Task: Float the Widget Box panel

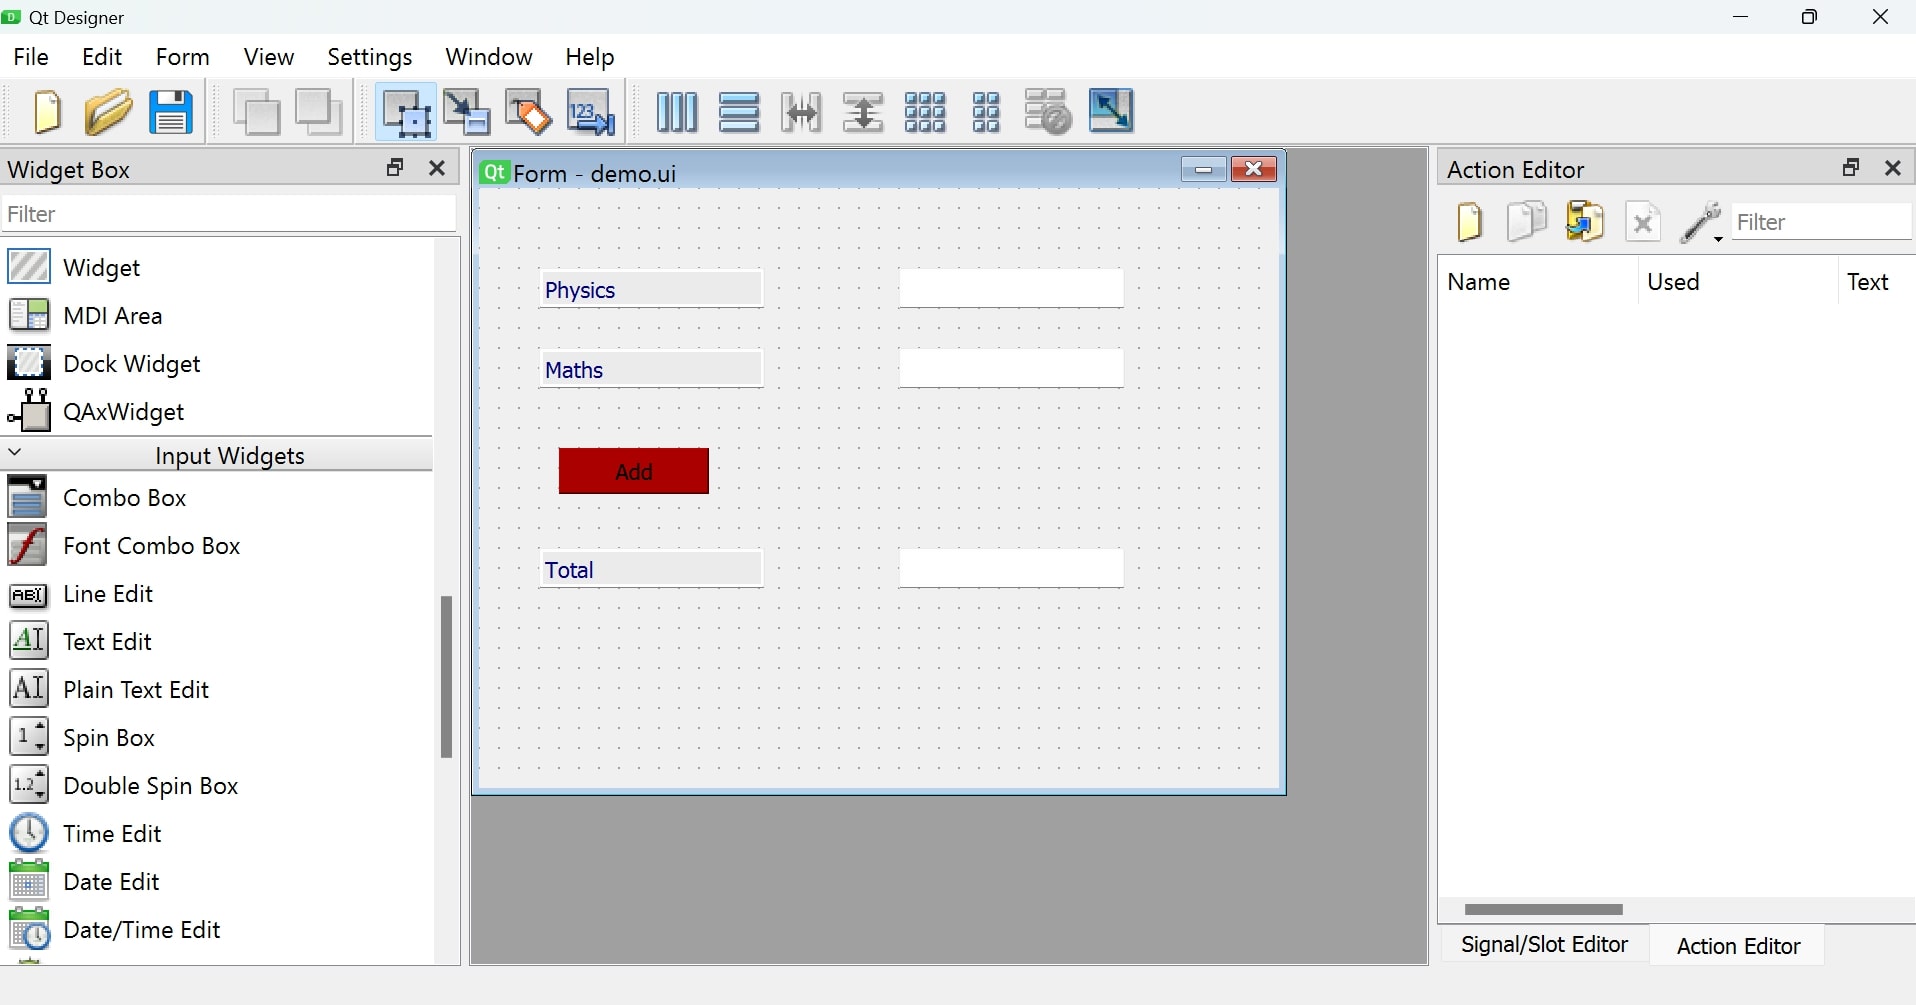Action: [x=395, y=168]
